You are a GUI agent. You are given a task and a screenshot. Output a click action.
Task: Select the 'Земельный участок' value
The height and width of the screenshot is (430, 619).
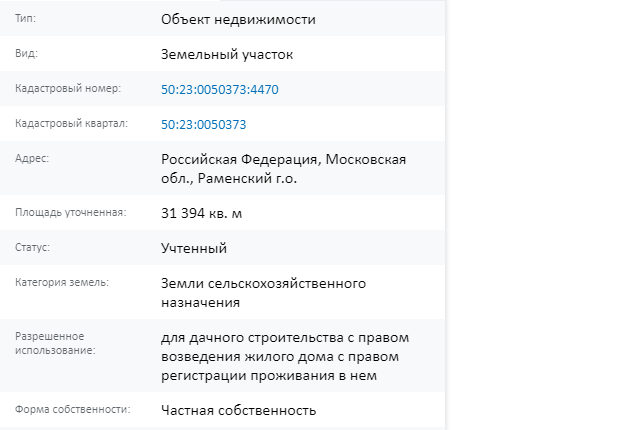(227, 54)
